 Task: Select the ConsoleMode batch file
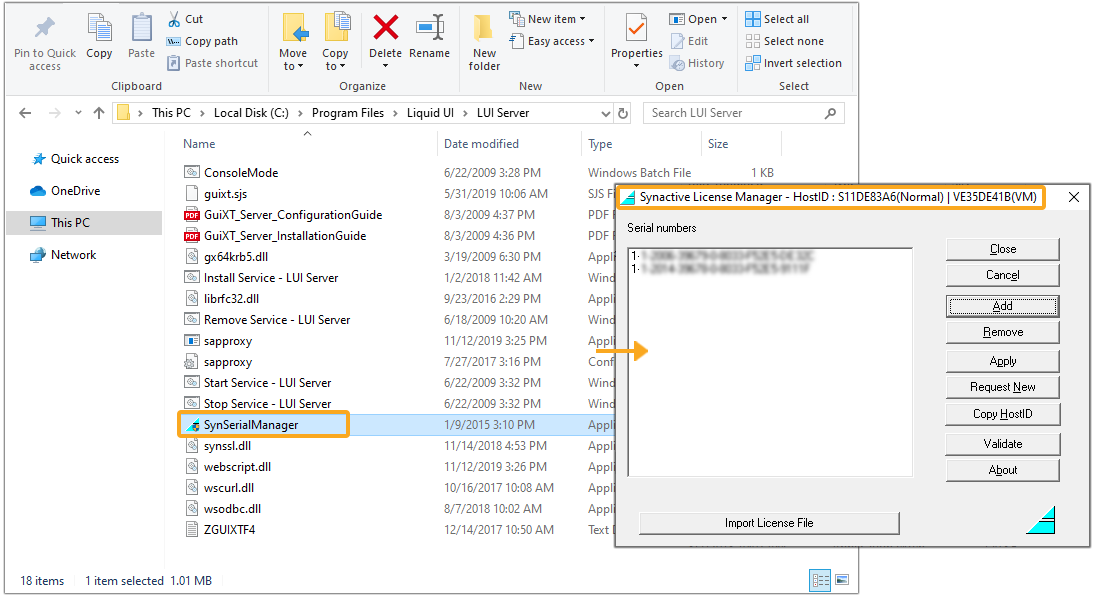[x=241, y=173]
